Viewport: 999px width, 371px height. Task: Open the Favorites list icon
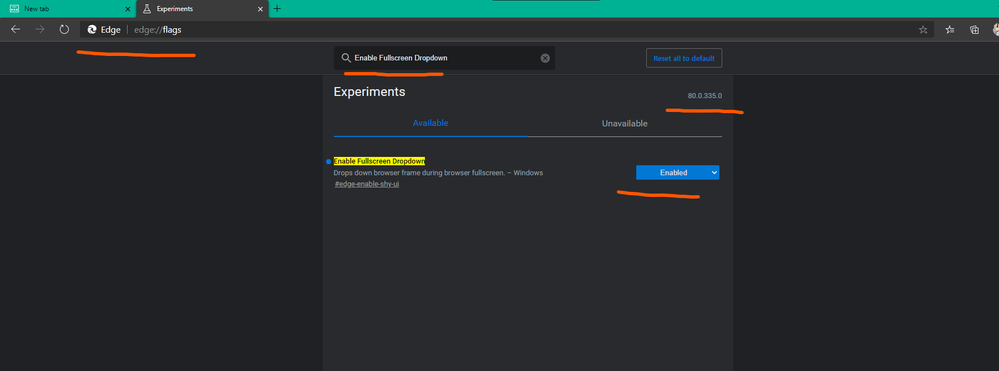coord(950,29)
